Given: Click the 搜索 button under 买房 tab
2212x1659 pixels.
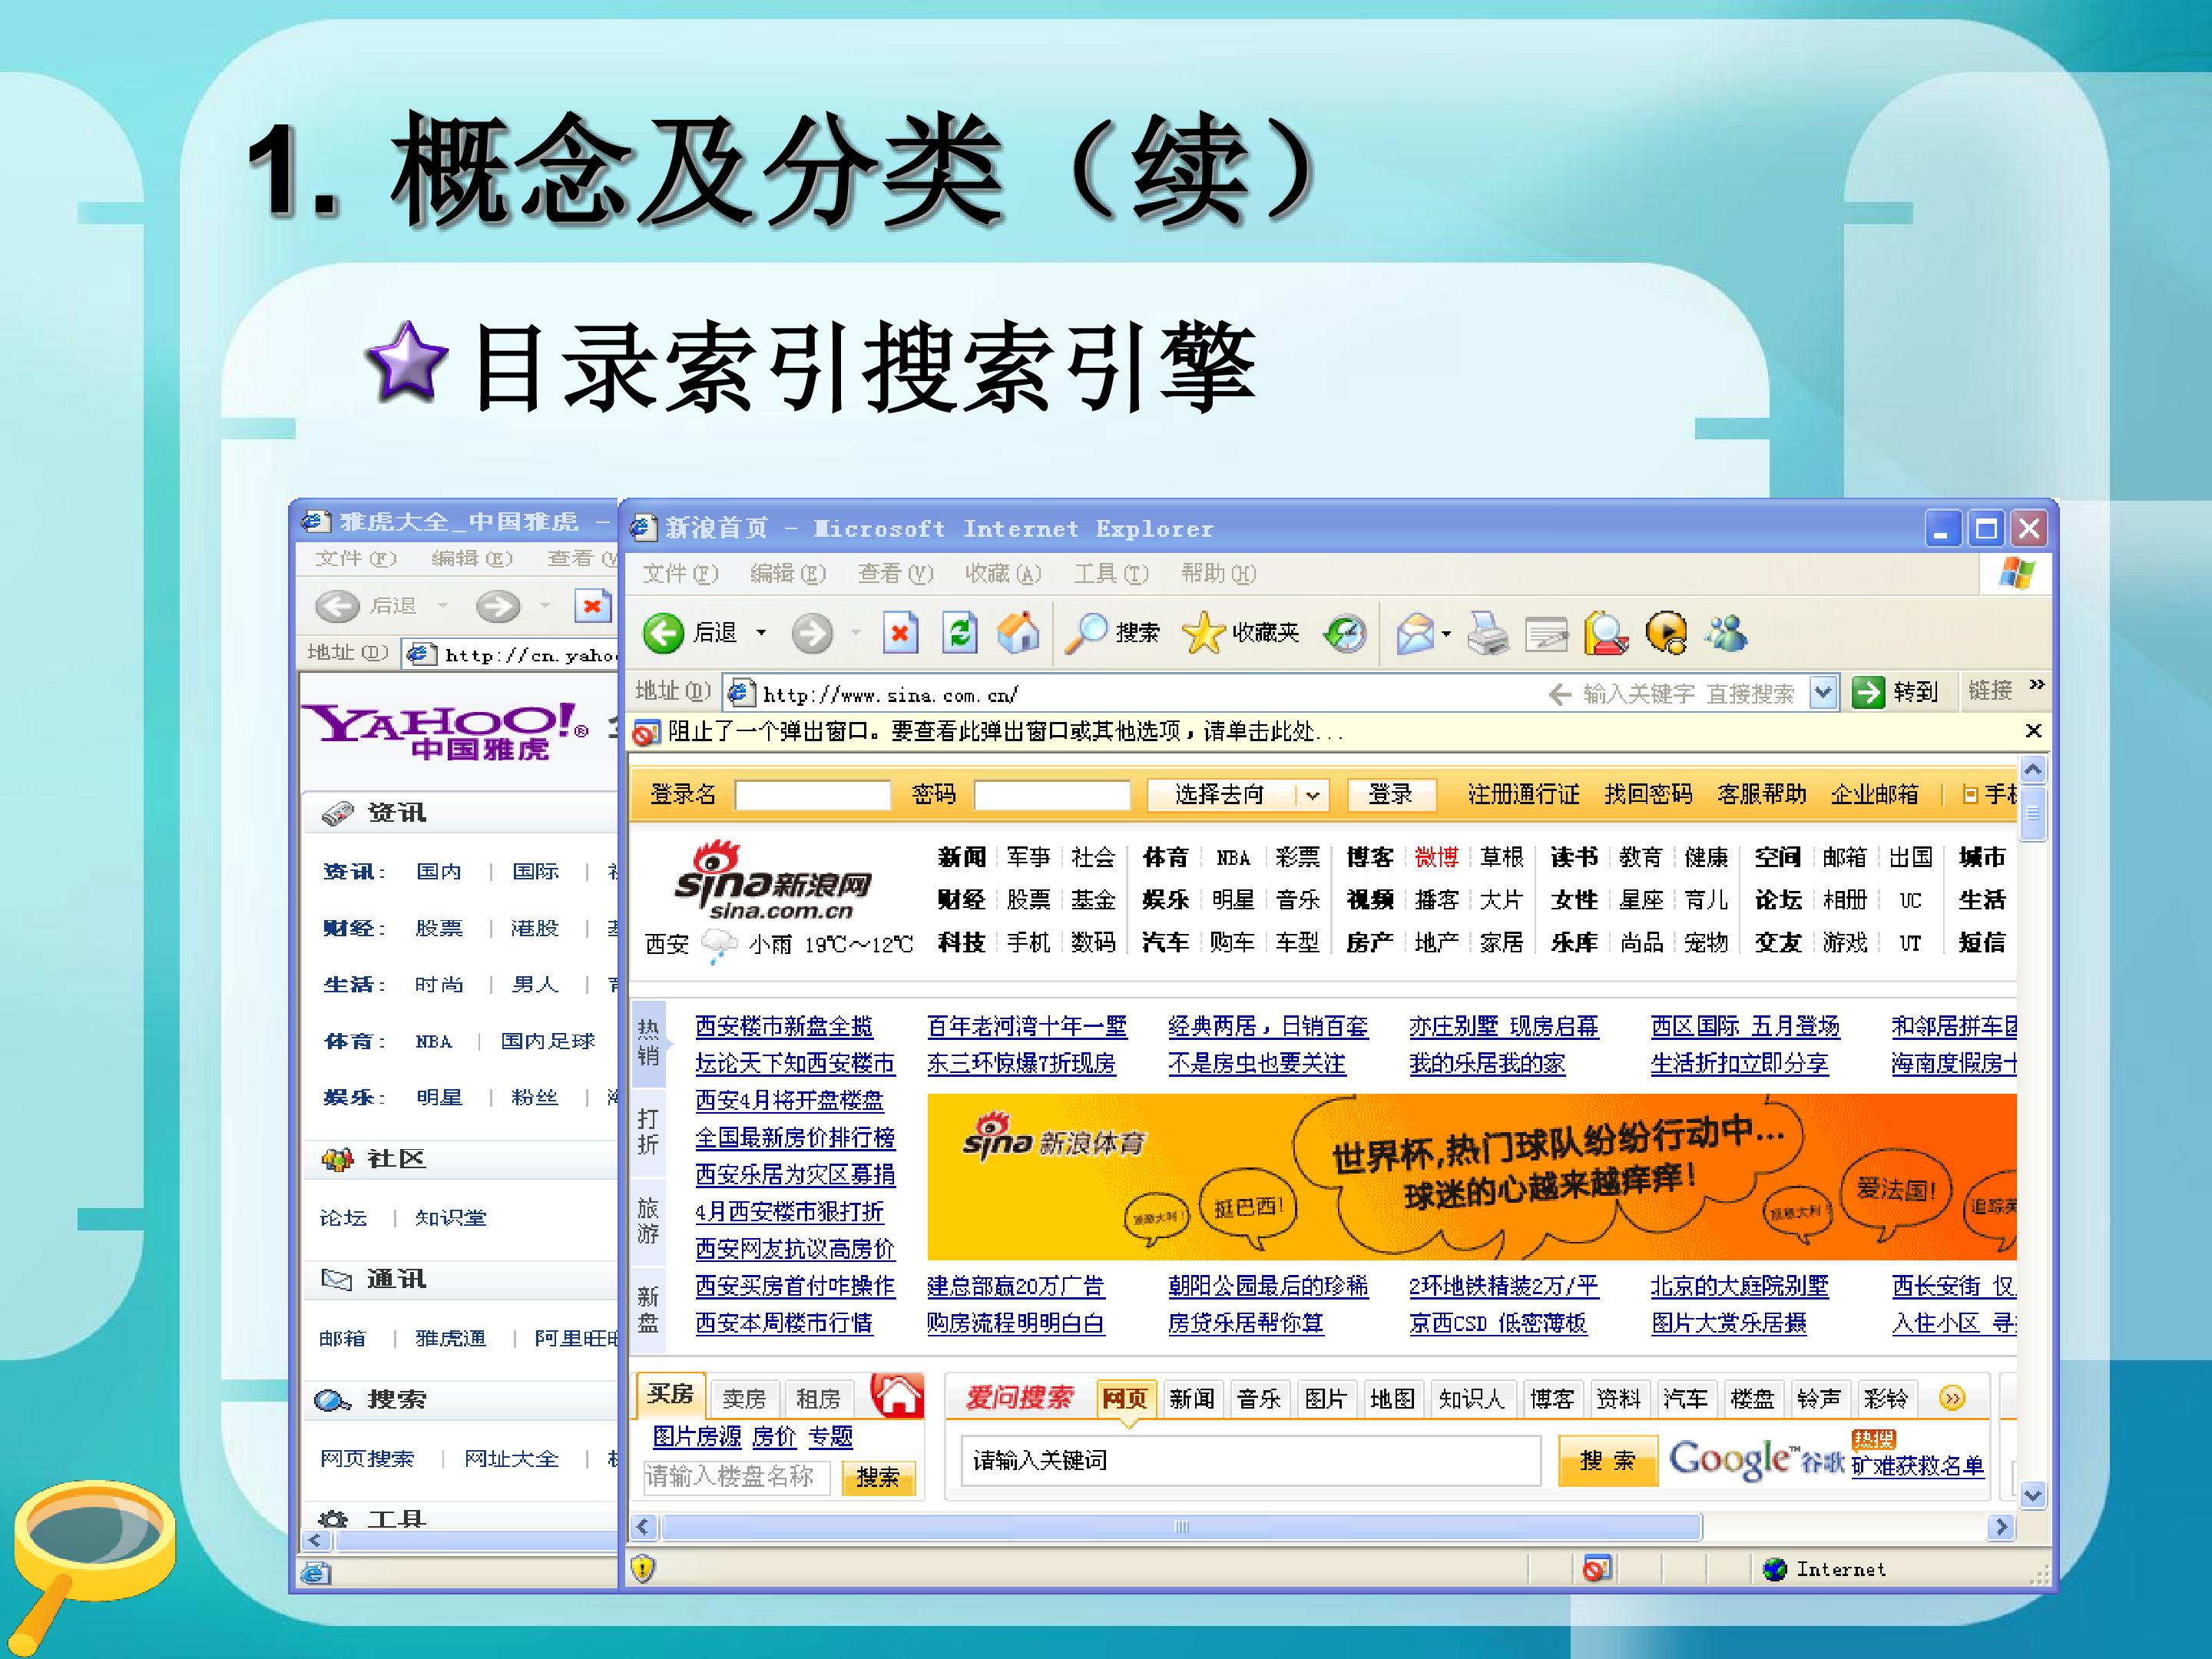Looking at the screenshot, I should (878, 1478).
